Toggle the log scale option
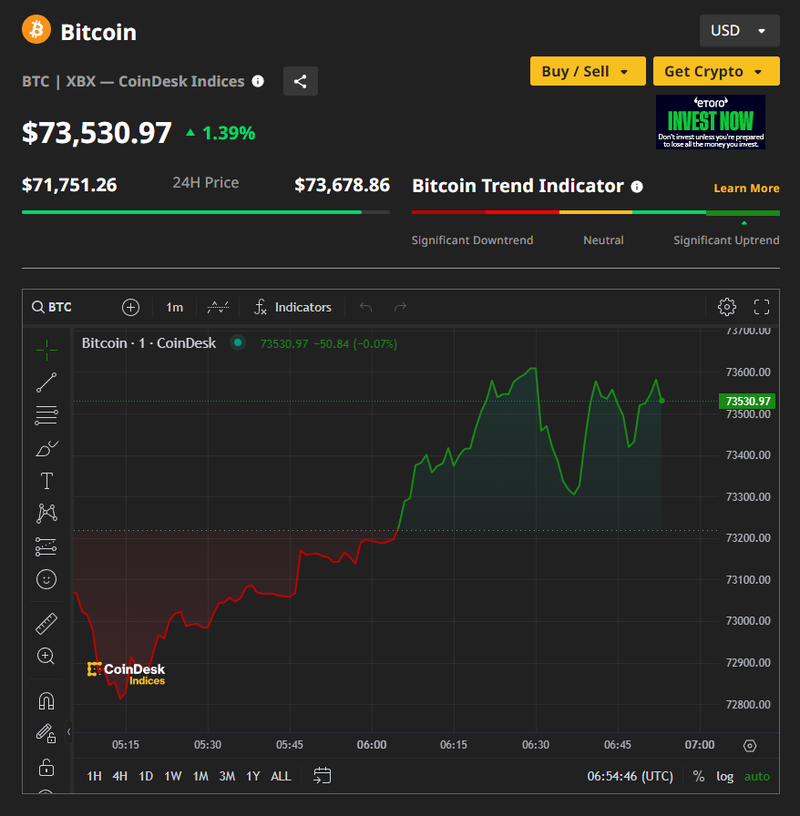Viewport: 800px width, 816px height. coord(725,776)
